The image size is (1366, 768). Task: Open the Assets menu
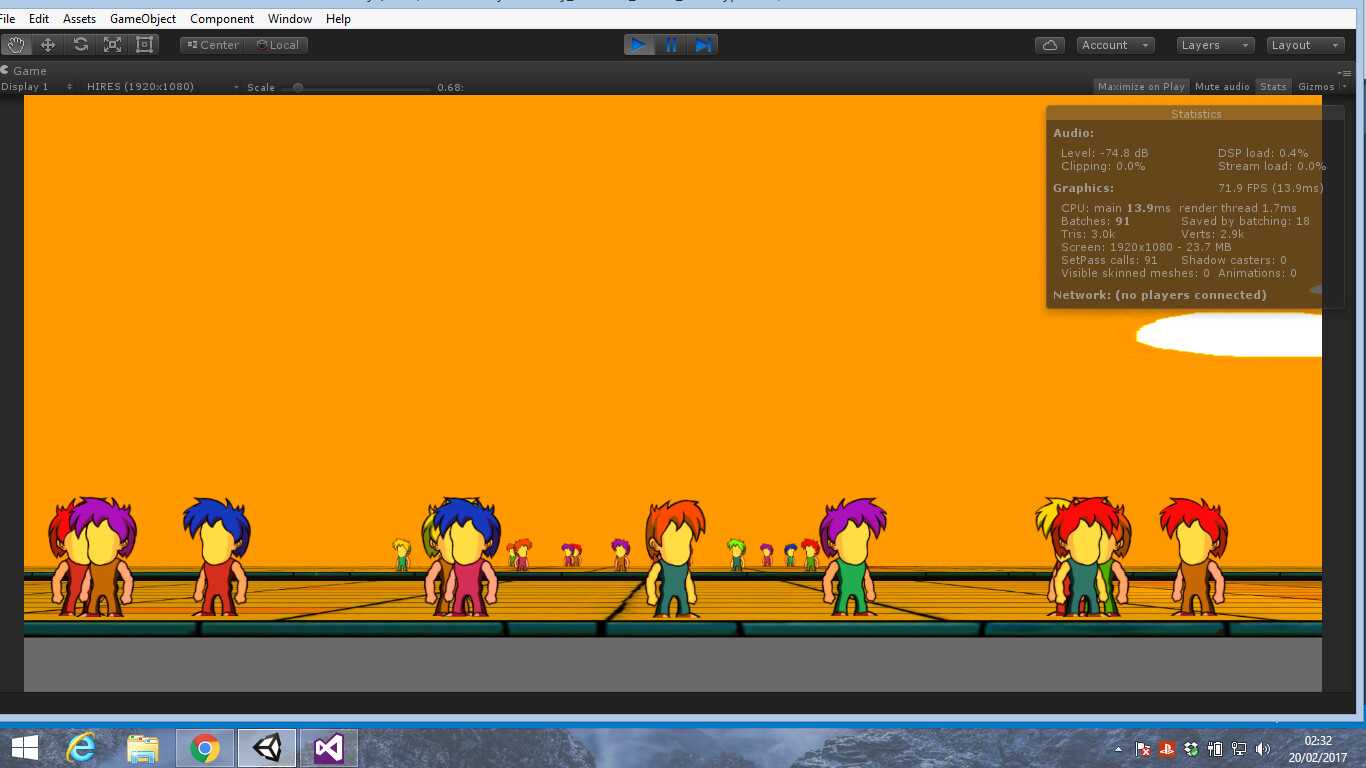click(x=80, y=19)
